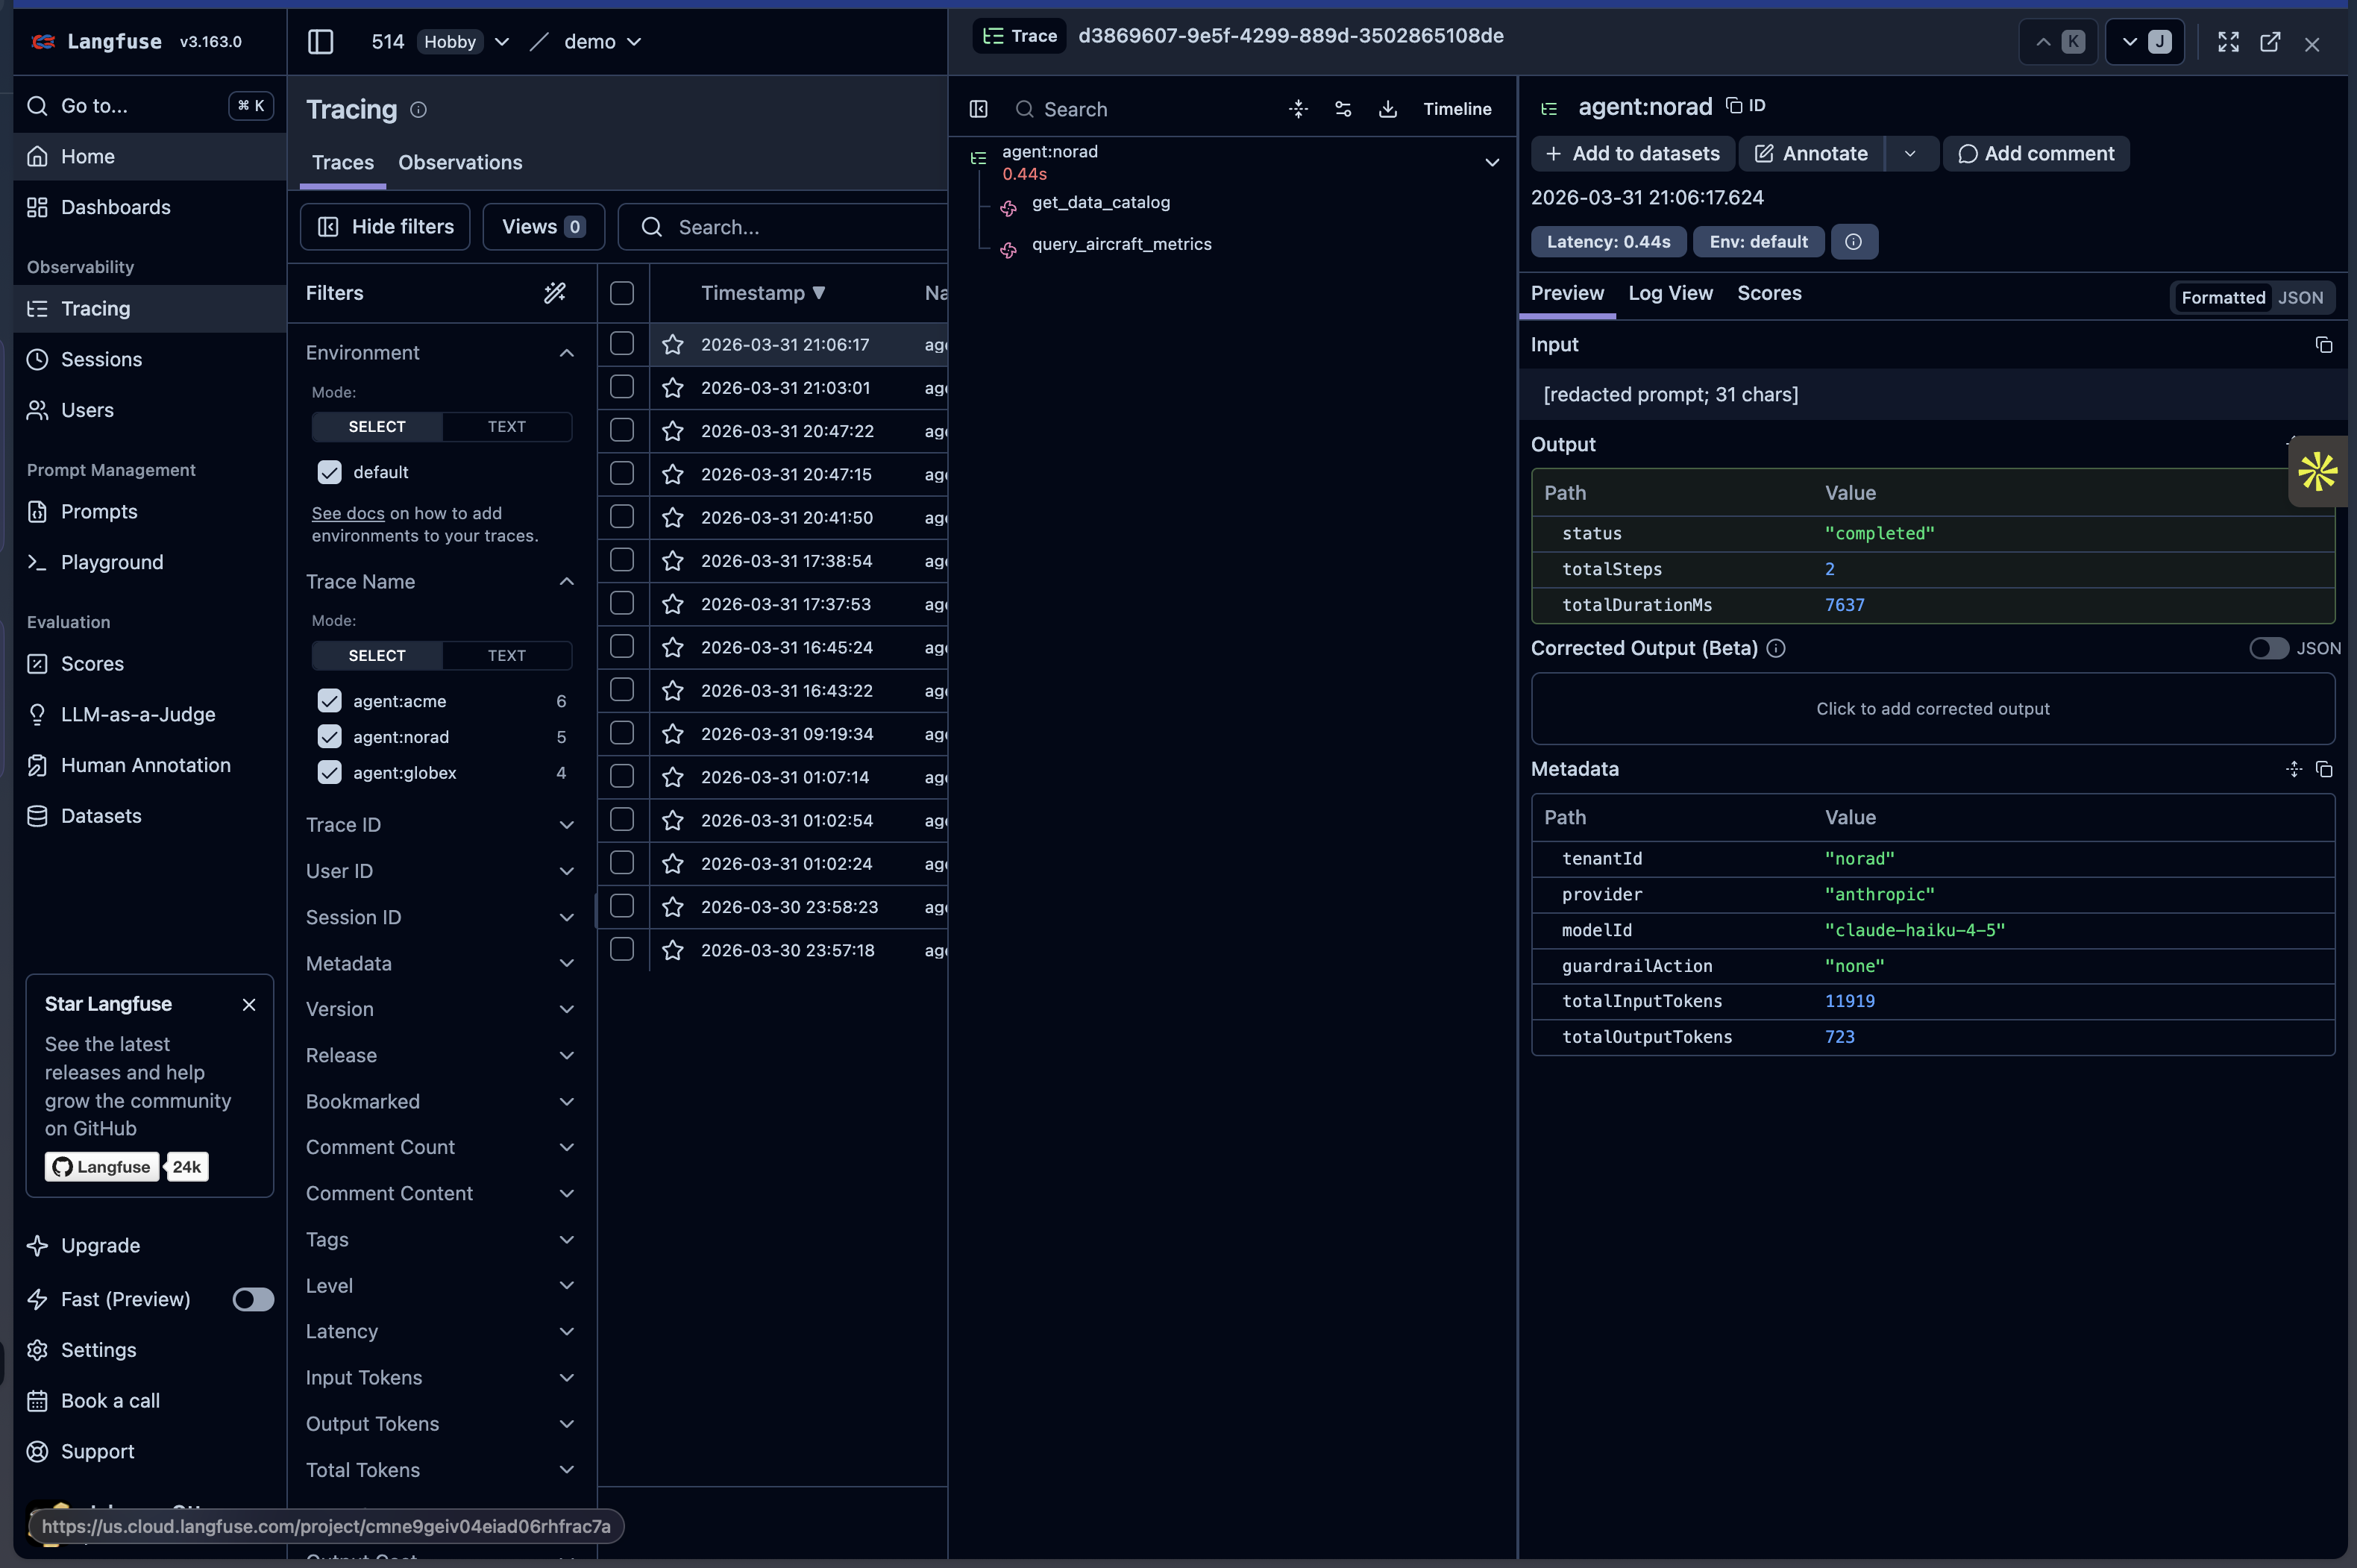Switch to the Observations tab
This screenshot has height=1568, width=2357.
[x=459, y=162]
